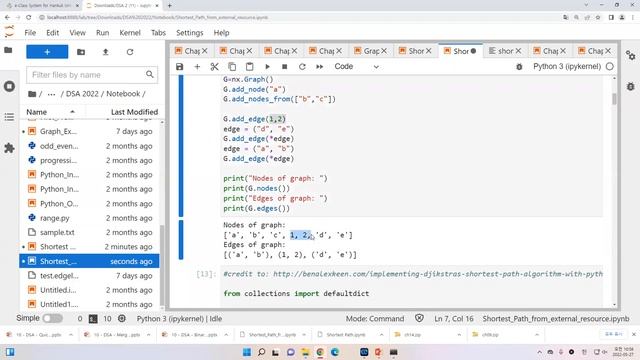The height and width of the screenshot is (360, 640).
Task: Open the Tabs menu
Action: (x=158, y=33)
